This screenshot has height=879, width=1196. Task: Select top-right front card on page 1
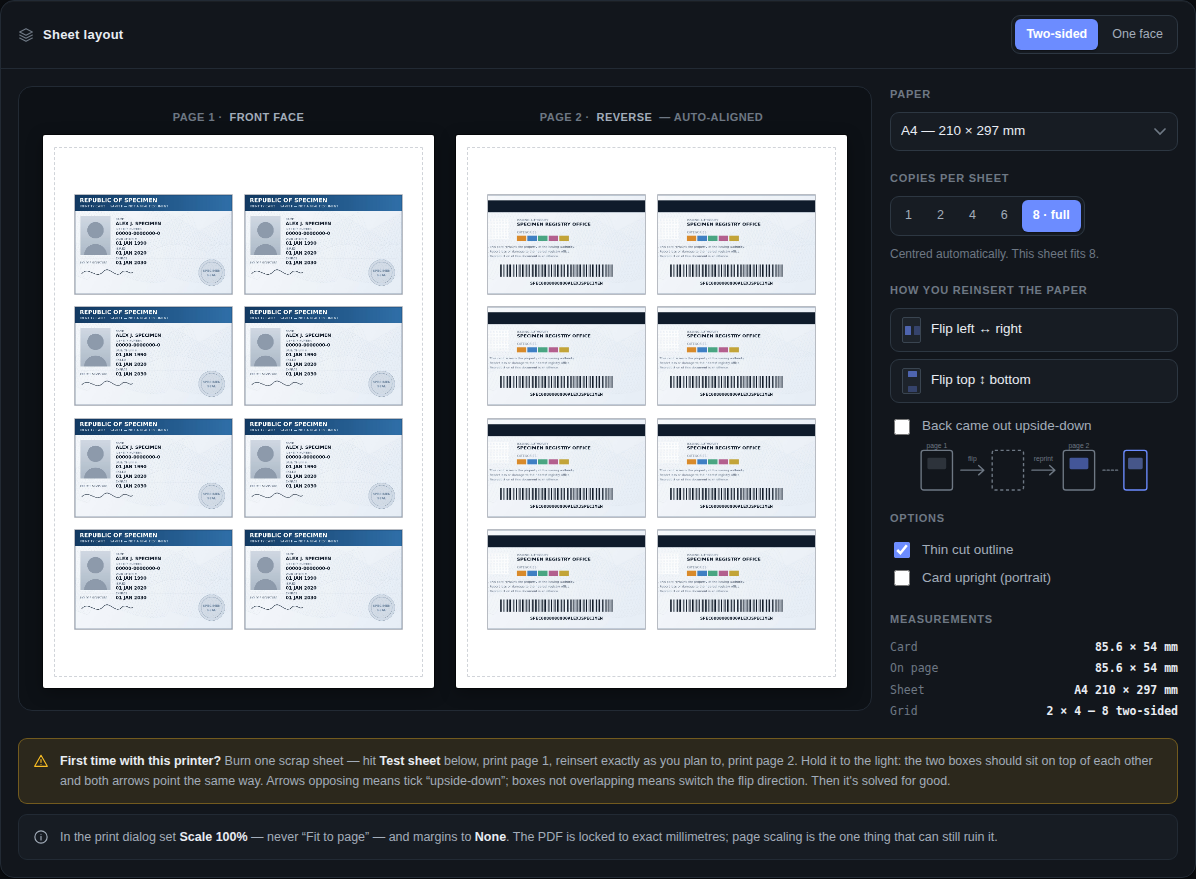click(x=323, y=244)
